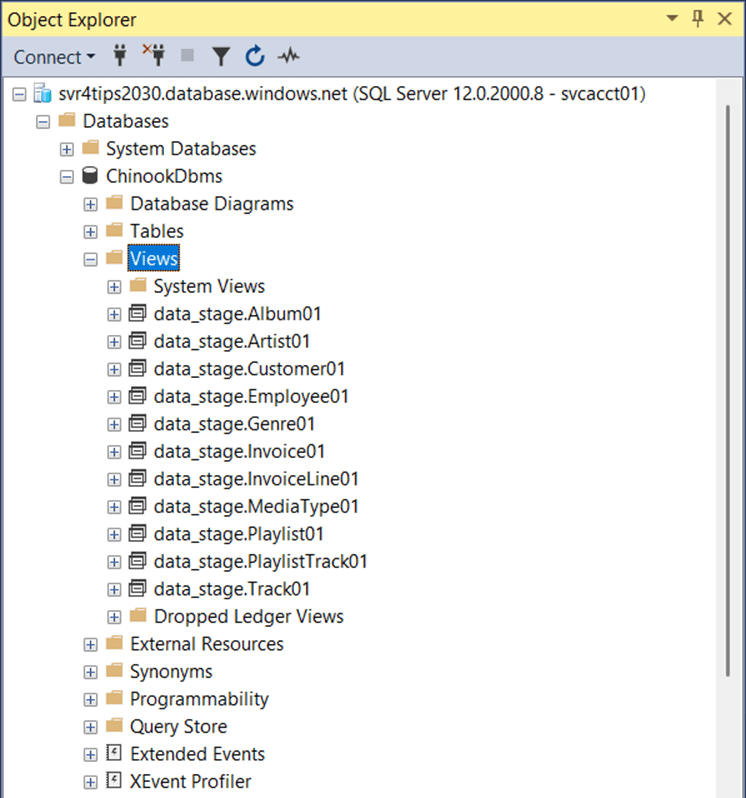Screen dimensions: 746x798
Task: Toggle the Auto Hide pin icon
Action: pyautogui.click(x=698, y=19)
